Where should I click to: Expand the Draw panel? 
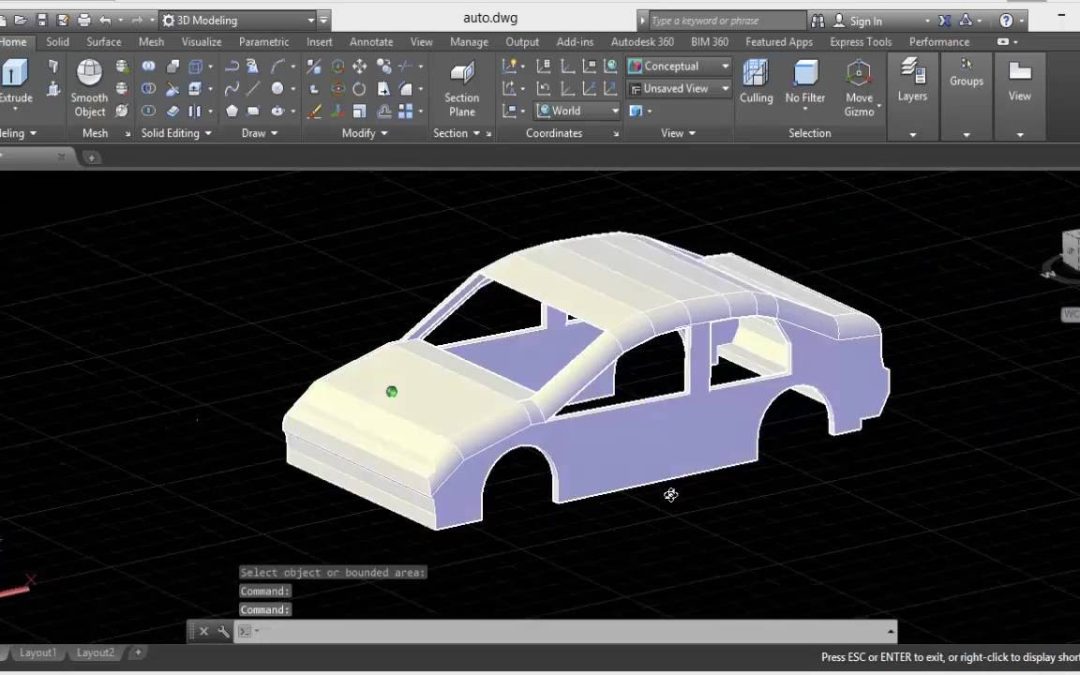pyautogui.click(x=260, y=133)
